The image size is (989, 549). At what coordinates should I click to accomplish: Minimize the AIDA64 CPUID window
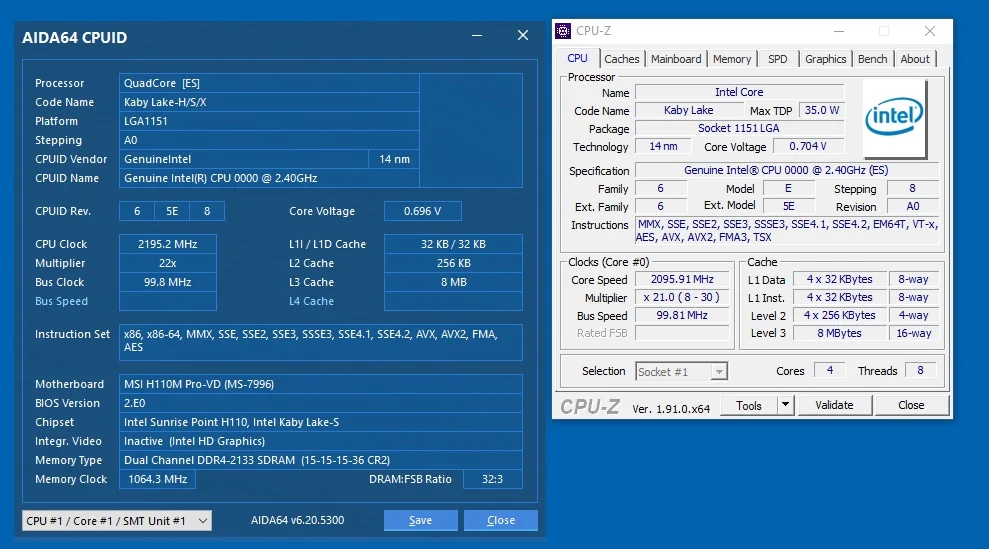click(x=477, y=35)
